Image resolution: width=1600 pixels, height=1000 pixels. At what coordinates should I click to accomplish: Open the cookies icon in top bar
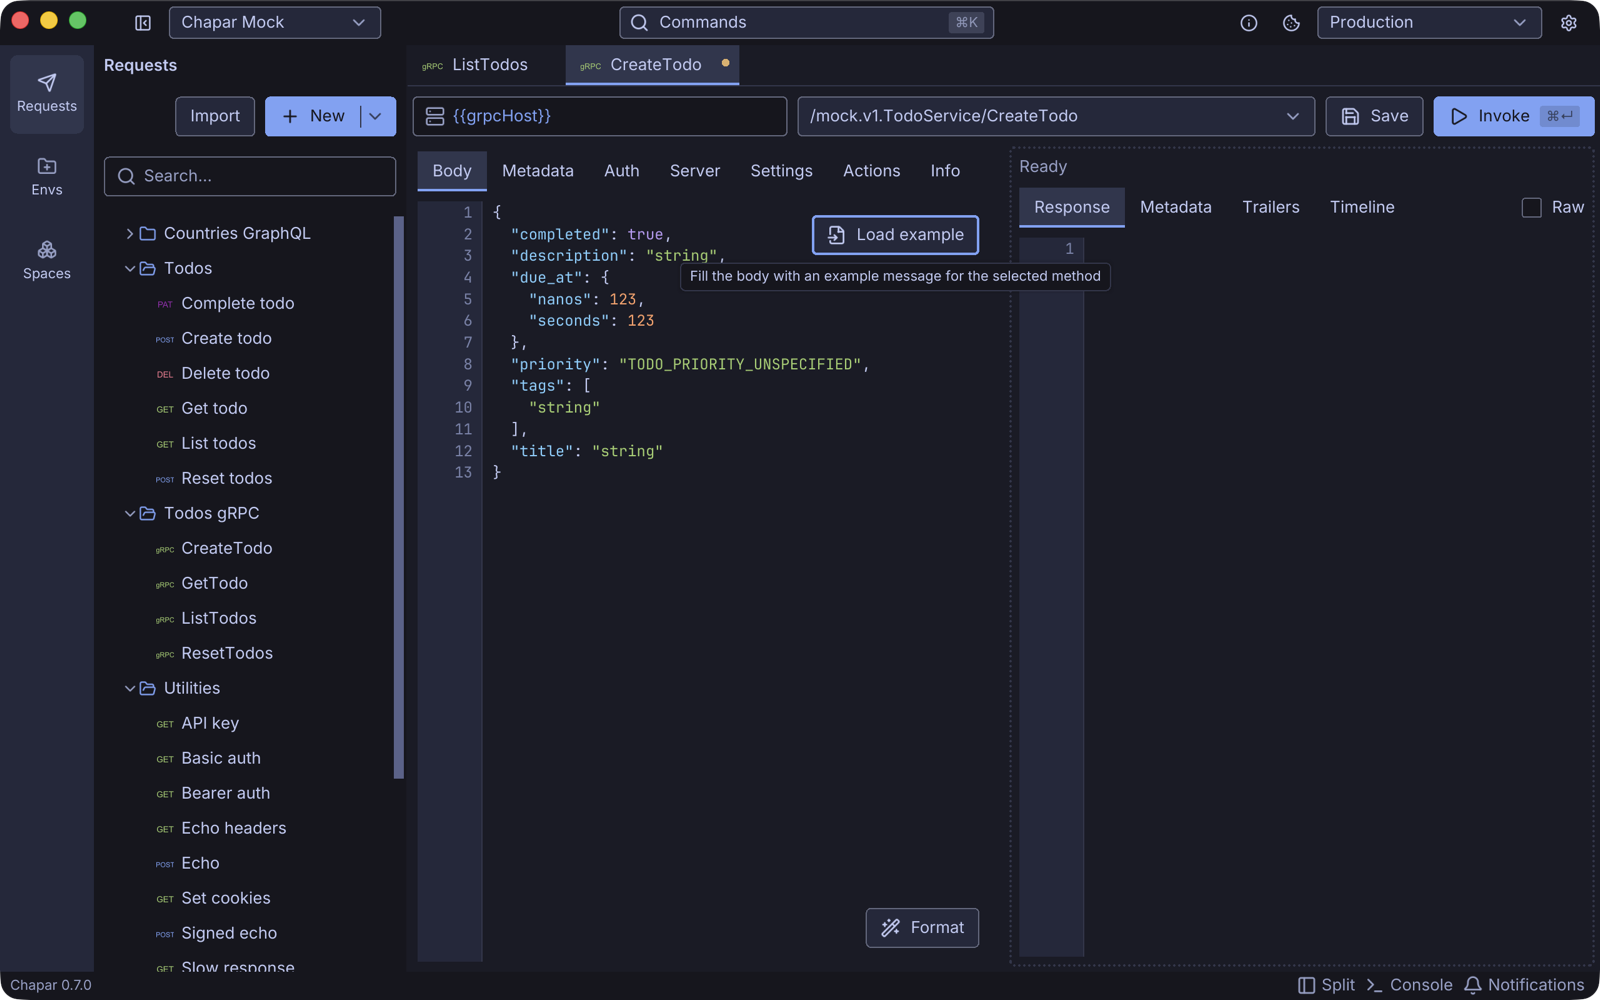(x=1291, y=22)
